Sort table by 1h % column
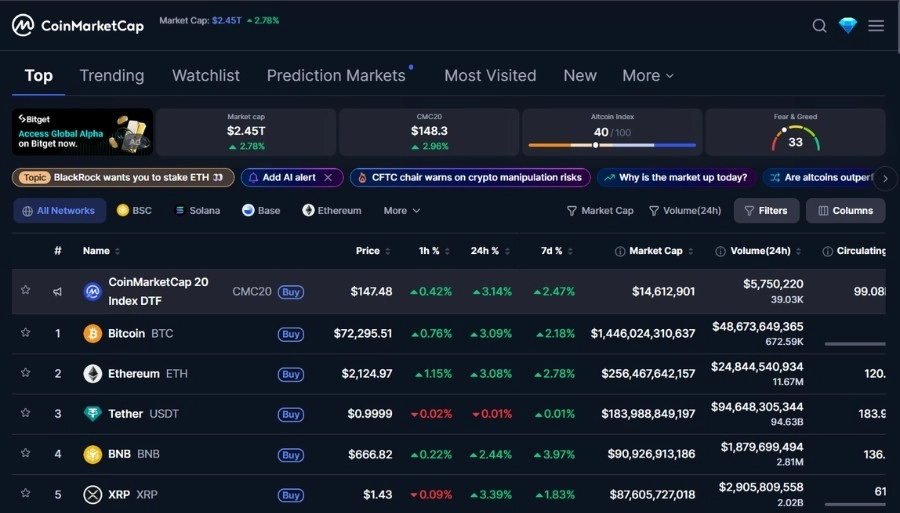 pyautogui.click(x=435, y=251)
